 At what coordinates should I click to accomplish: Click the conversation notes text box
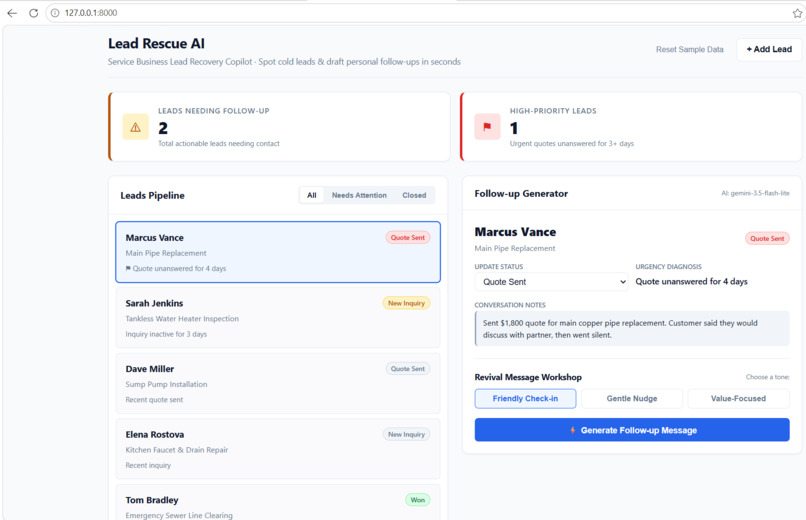coord(632,328)
